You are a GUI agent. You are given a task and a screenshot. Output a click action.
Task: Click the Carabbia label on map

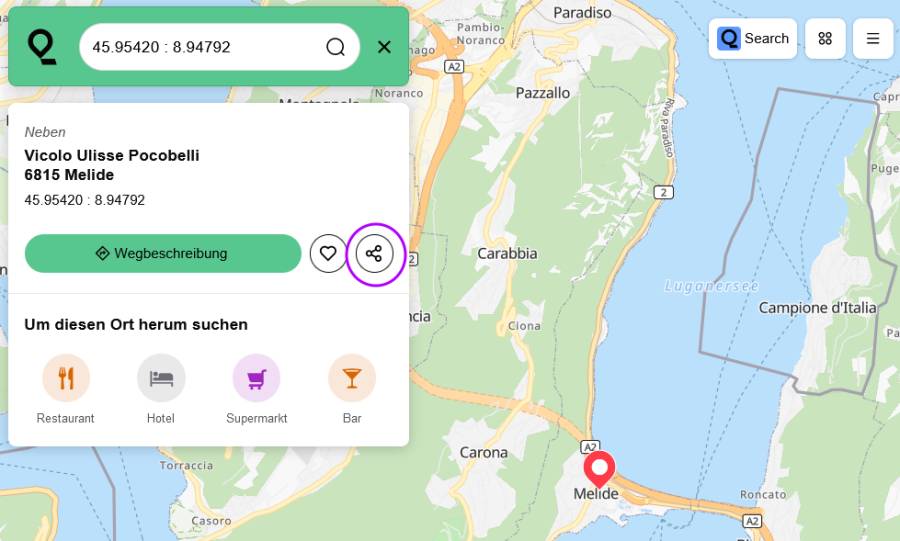pyautogui.click(x=507, y=253)
